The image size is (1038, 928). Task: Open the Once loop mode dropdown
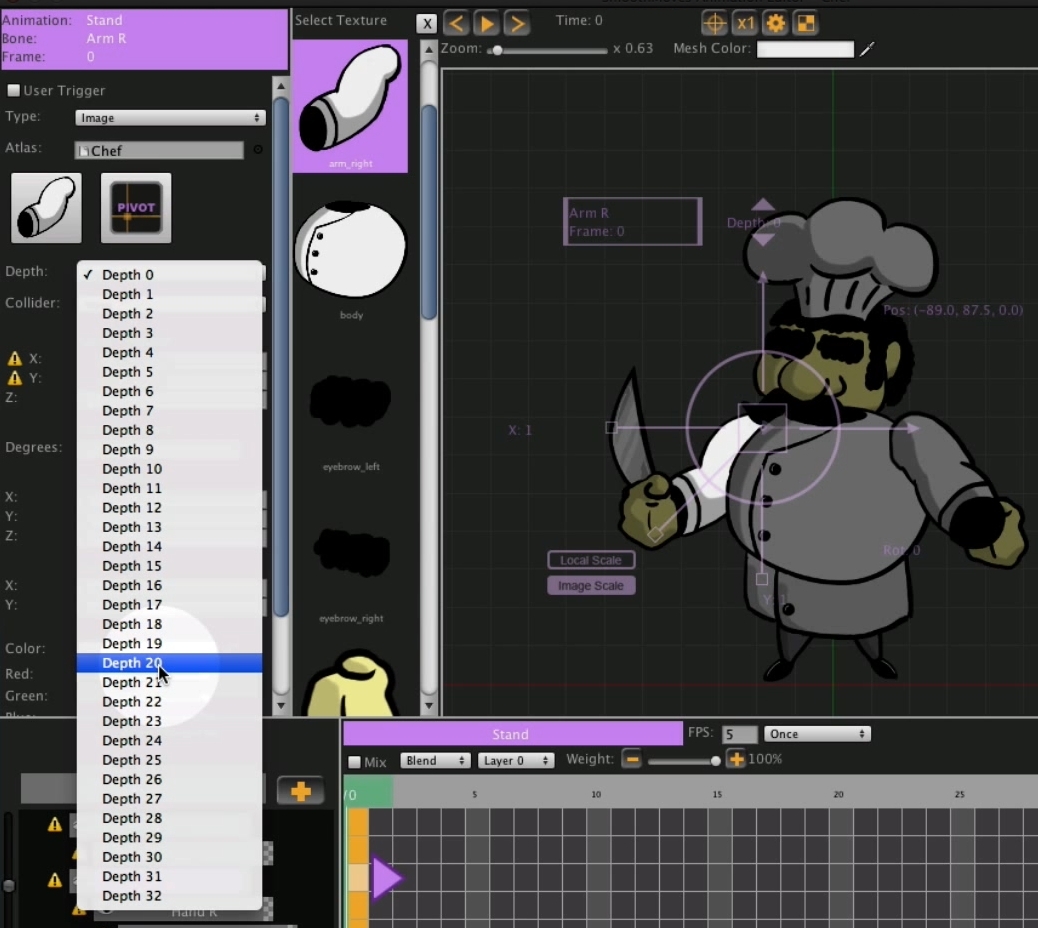coord(818,734)
